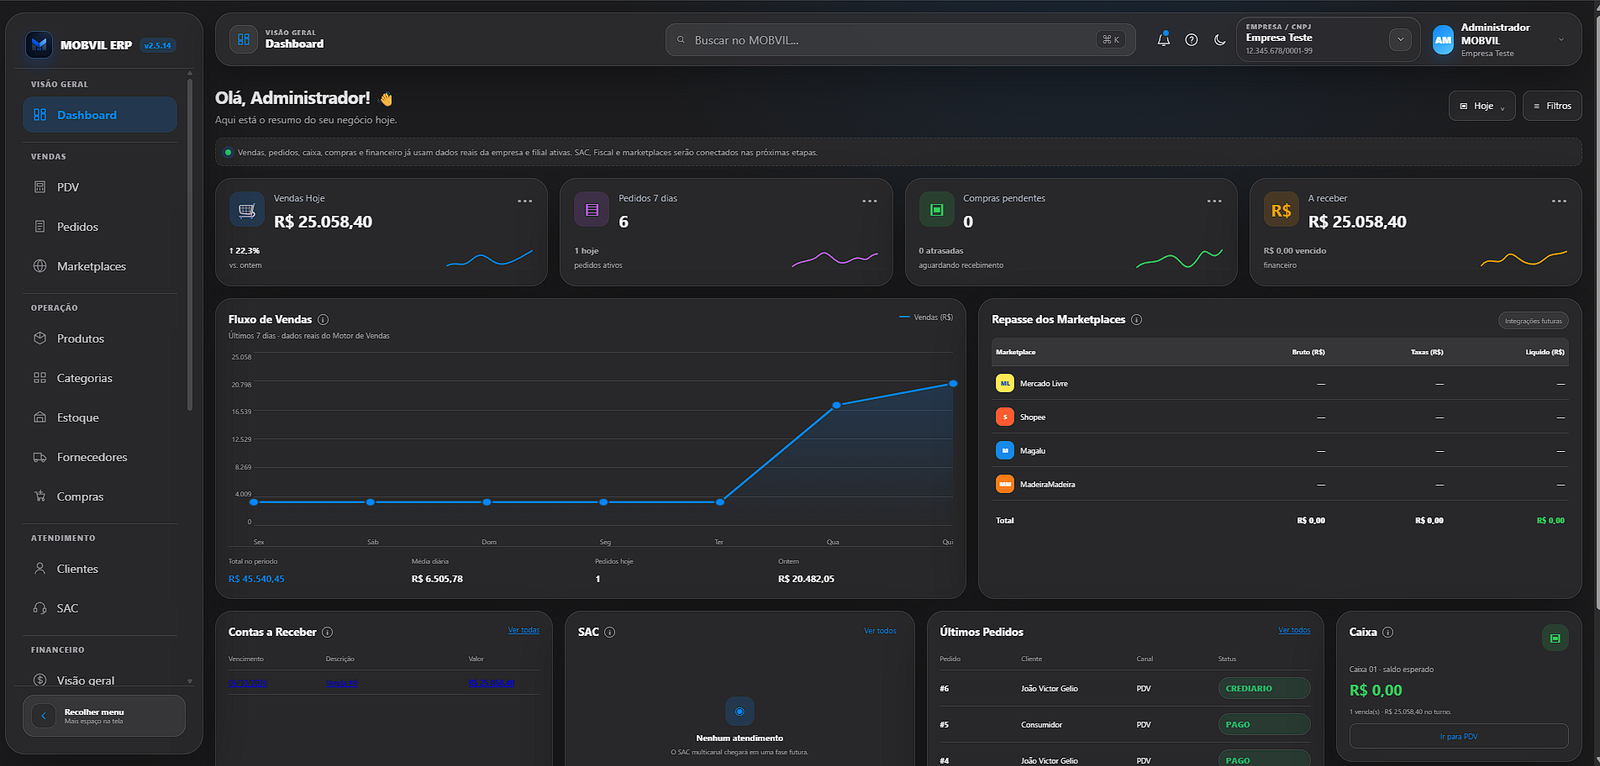Open Fornecedores sidebar item
This screenshot has width=1600, height=766.
100,457
